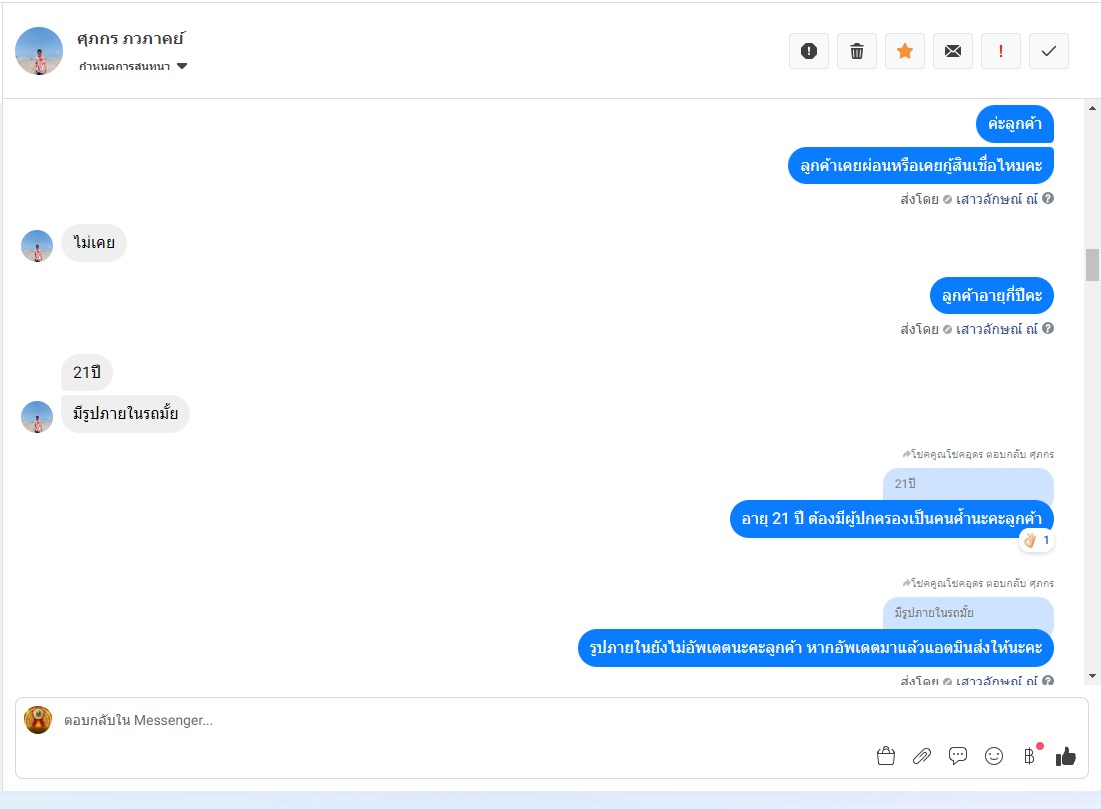The image size is (1101, 809).
Task: Attach a file with paperclip icon
Action: pyautogui.click(x=922, y=756)
